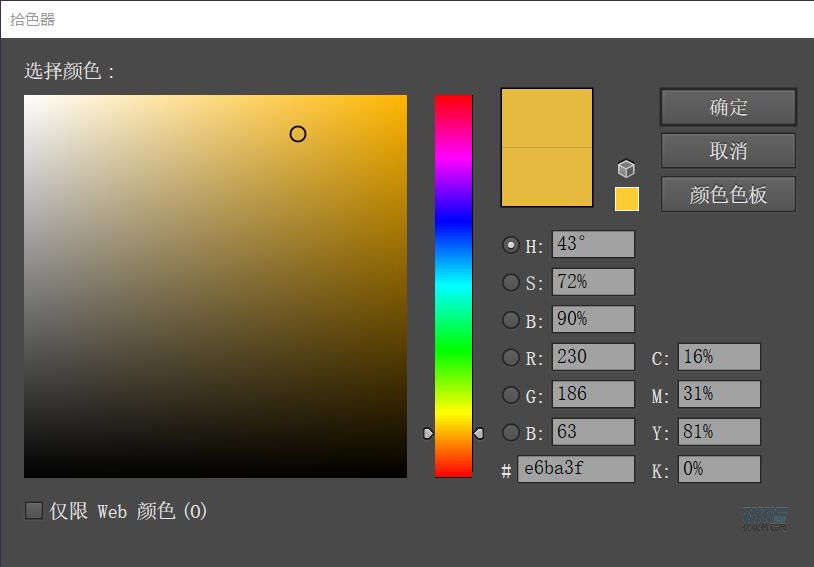
Task: Click the H field showing 43°
Action: 593,244
